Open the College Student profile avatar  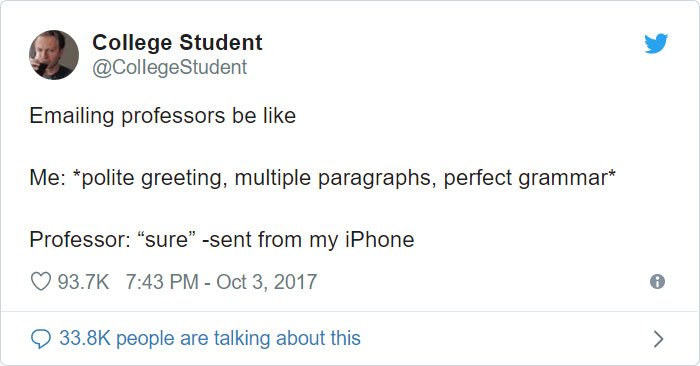(54, 55)
